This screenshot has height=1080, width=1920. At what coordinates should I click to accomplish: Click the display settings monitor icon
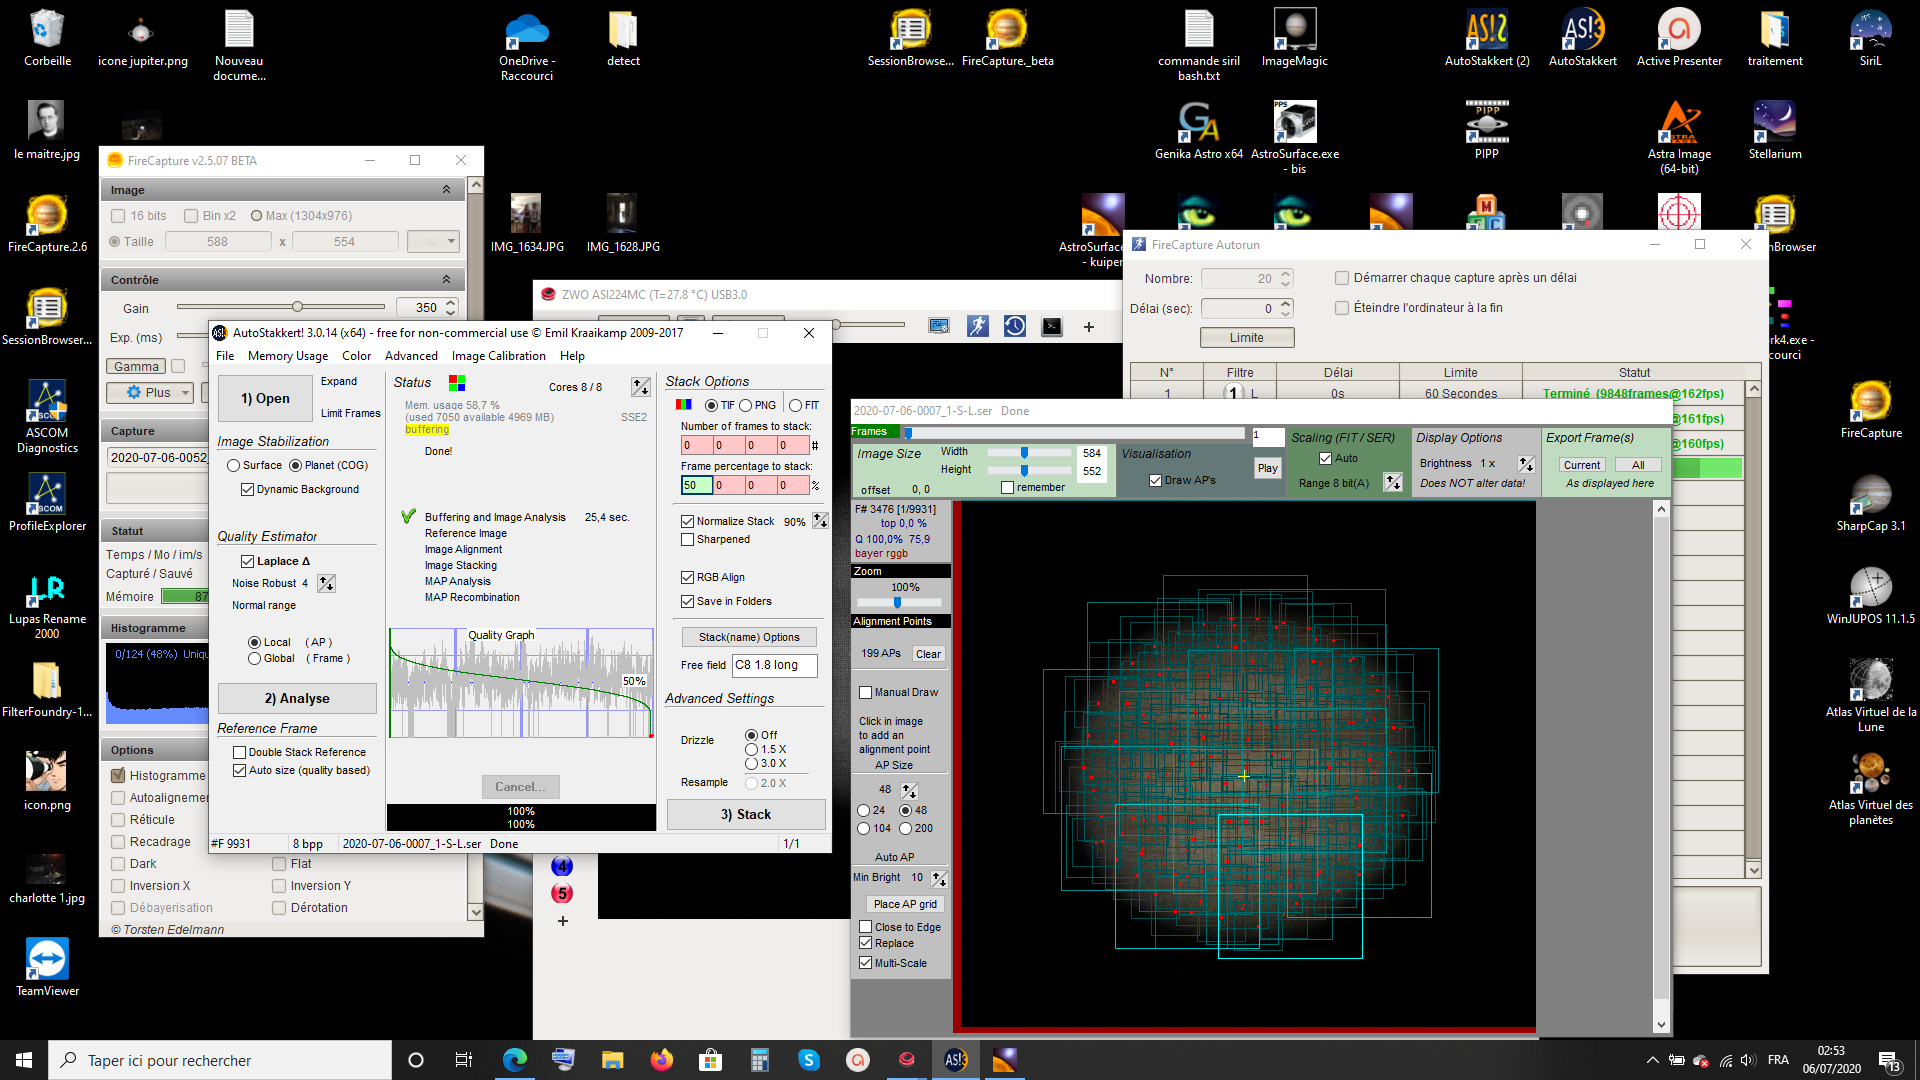tap(938, 326)
